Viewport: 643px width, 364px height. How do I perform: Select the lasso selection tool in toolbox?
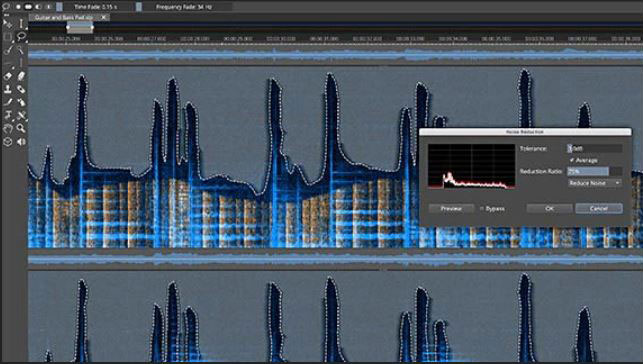[21, 36]
